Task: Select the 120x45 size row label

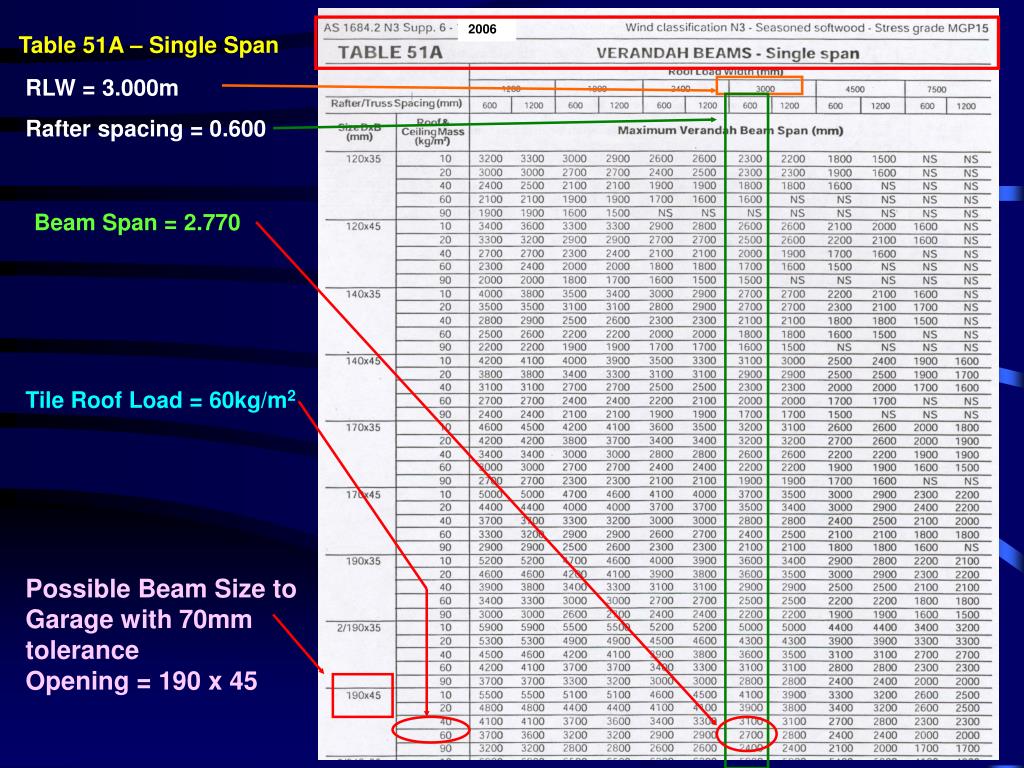Action: pyautogui.click(x=363, y=226)
